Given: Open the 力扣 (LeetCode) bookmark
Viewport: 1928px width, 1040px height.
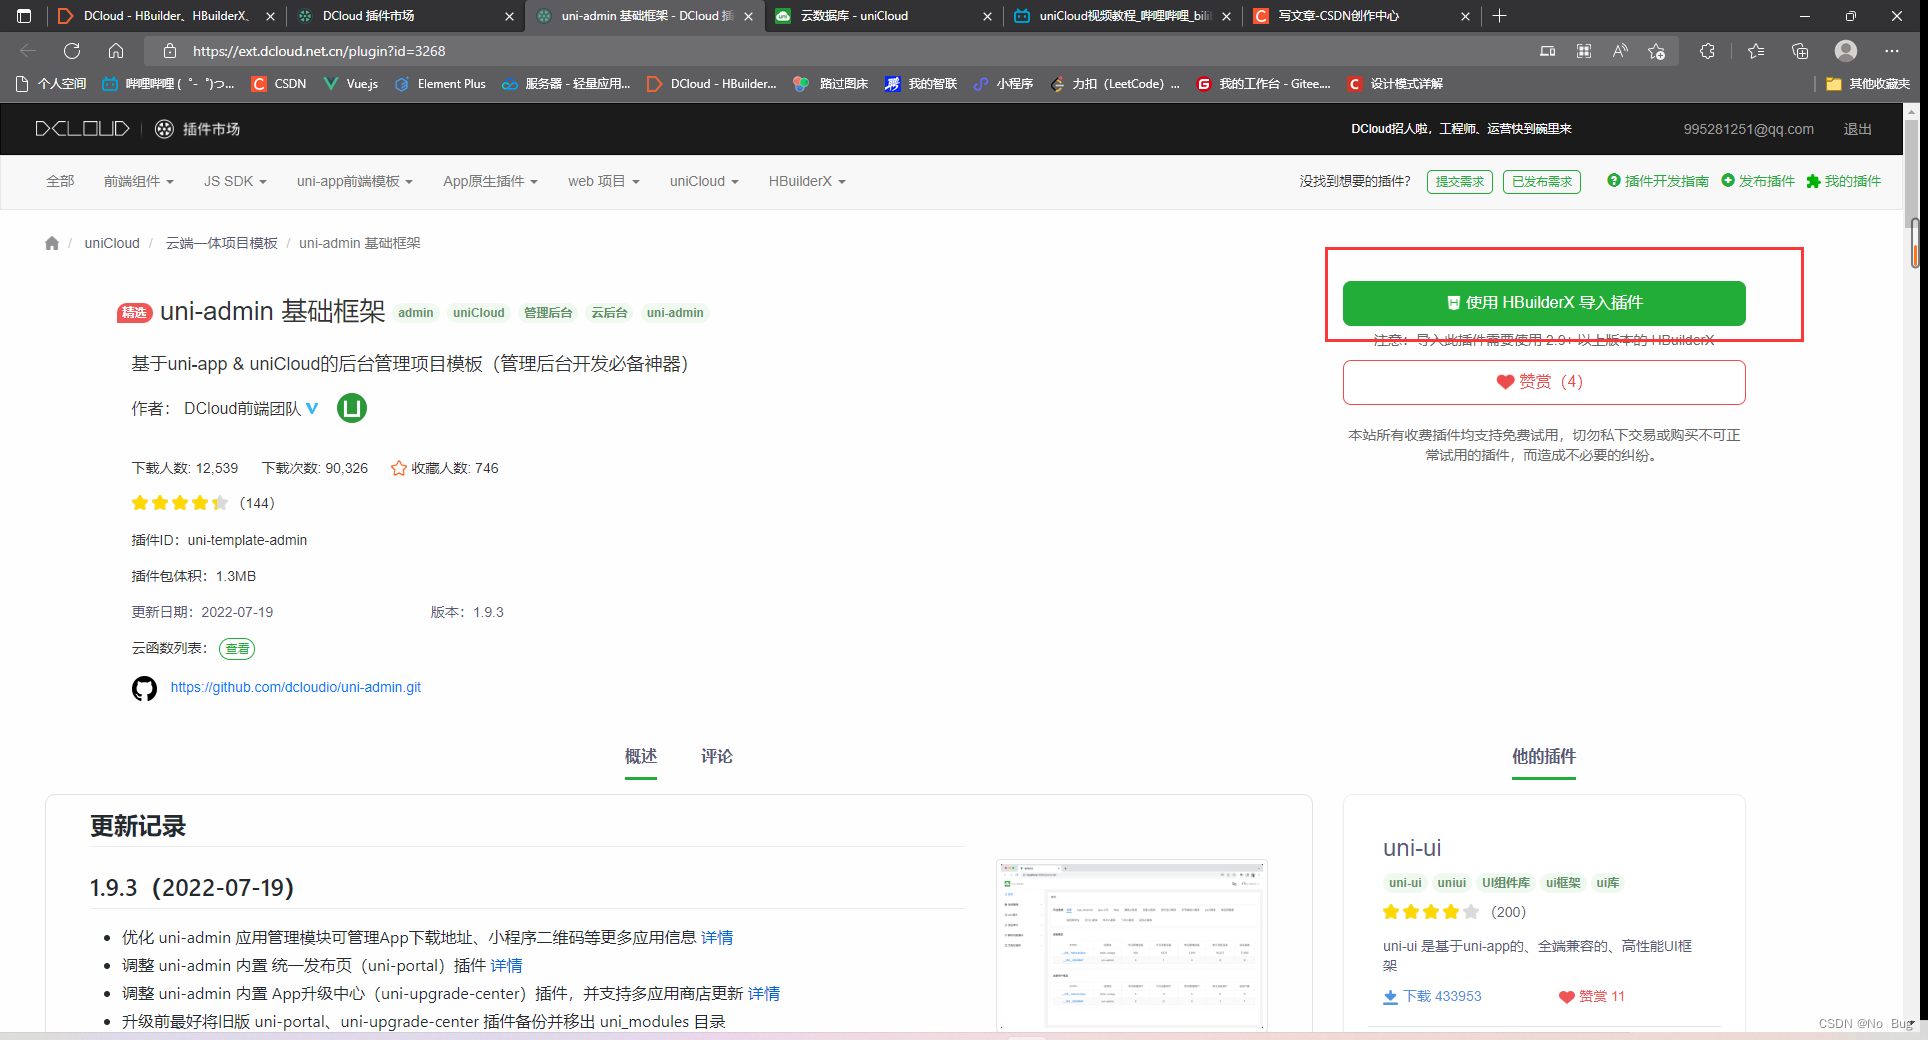Looking at the screenshot, I should click(1115, 84).
